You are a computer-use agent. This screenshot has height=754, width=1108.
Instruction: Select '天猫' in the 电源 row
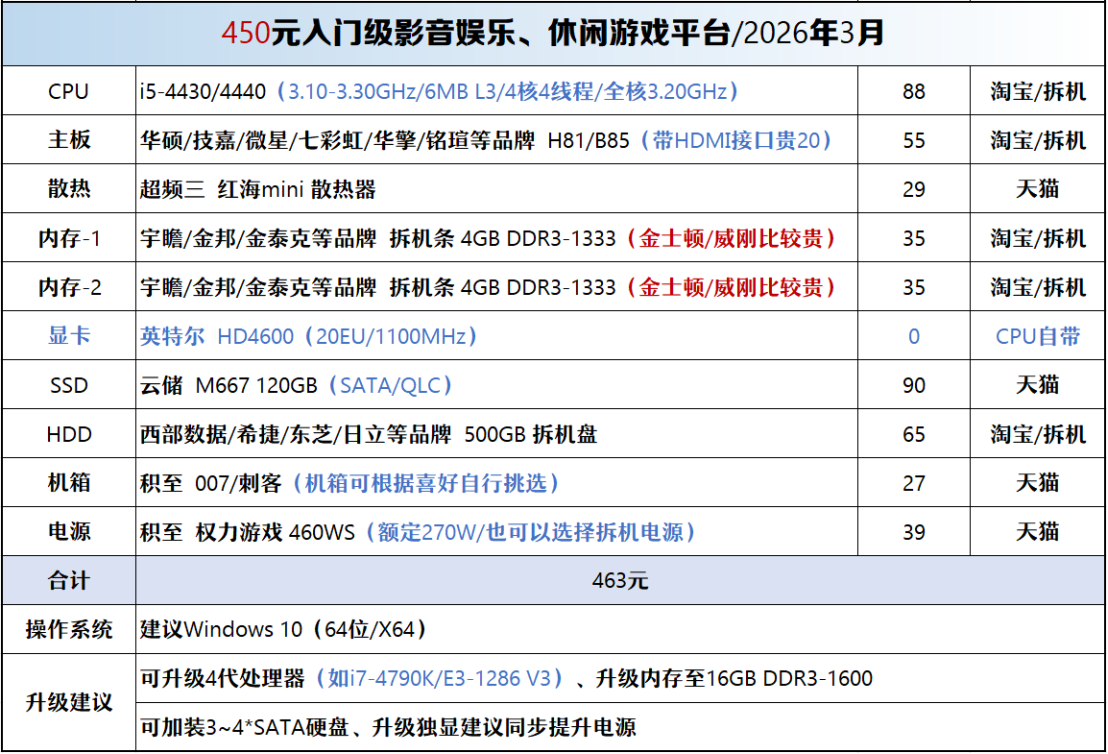coord(1038,531)
